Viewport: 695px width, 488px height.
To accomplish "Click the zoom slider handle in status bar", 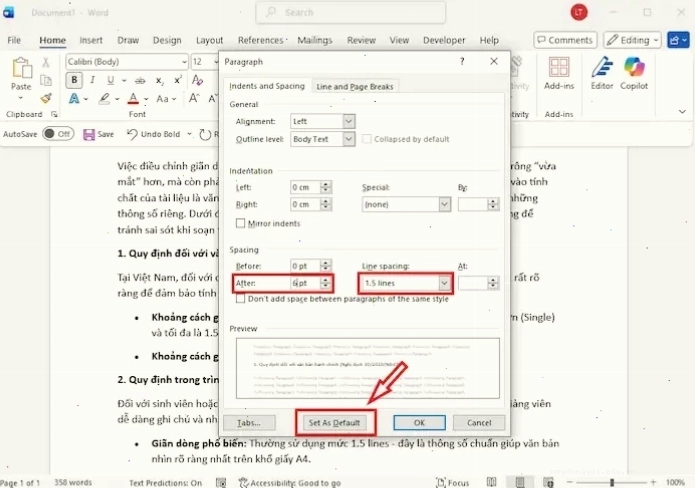I will pyautogui.click(x=612, y=482).
